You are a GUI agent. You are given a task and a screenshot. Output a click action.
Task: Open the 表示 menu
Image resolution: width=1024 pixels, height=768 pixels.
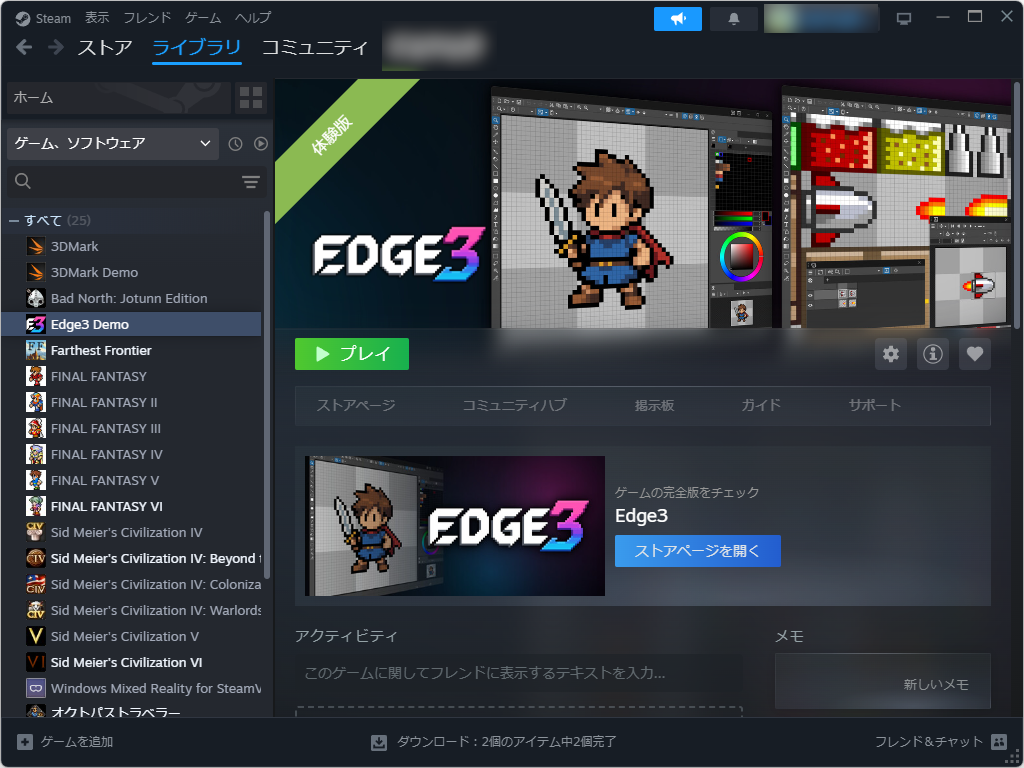pos(97,18)
